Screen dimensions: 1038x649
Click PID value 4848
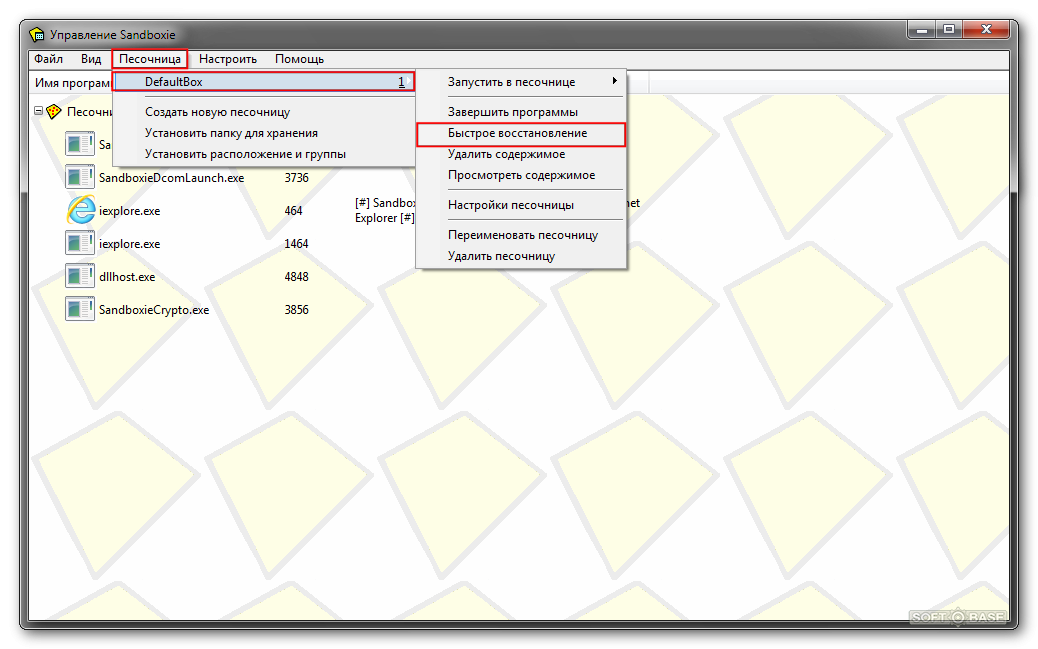(297, 277)
